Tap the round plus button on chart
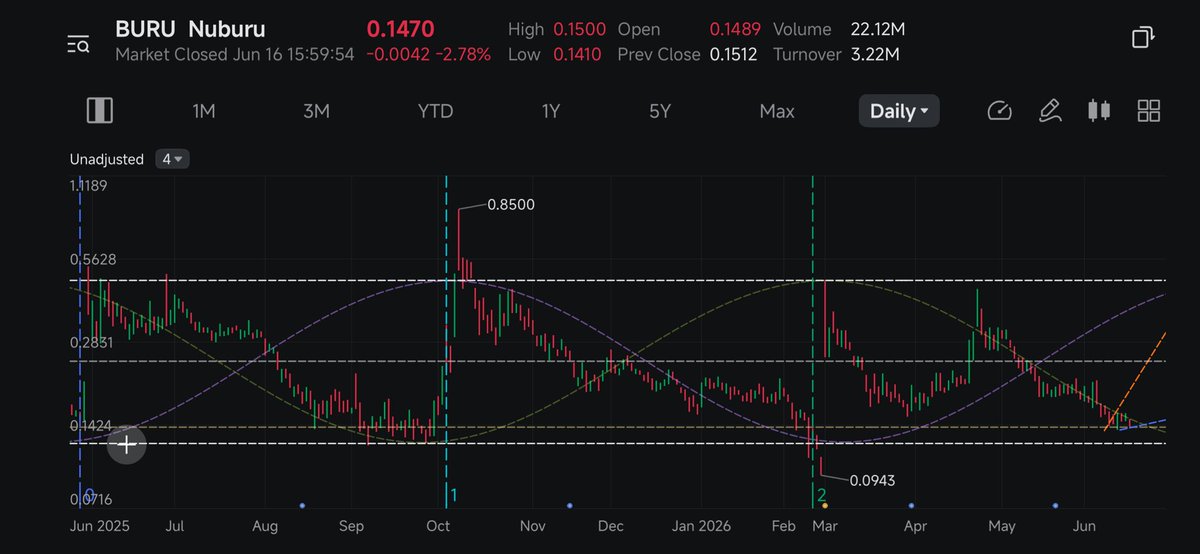This screenshot has width=1200, height=554. coord(127,445)
